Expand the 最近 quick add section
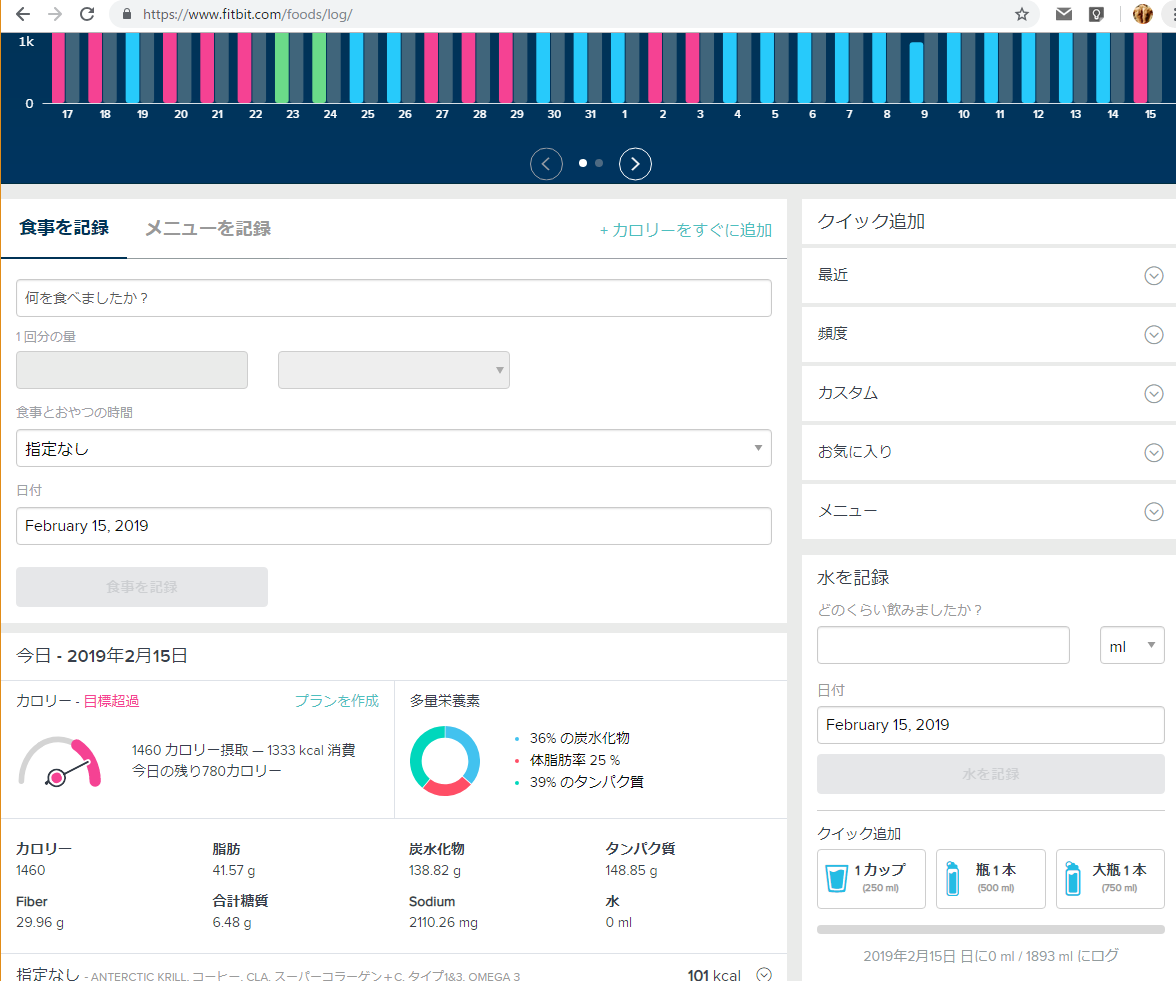1176x981 pixels. pos(1153,275)
